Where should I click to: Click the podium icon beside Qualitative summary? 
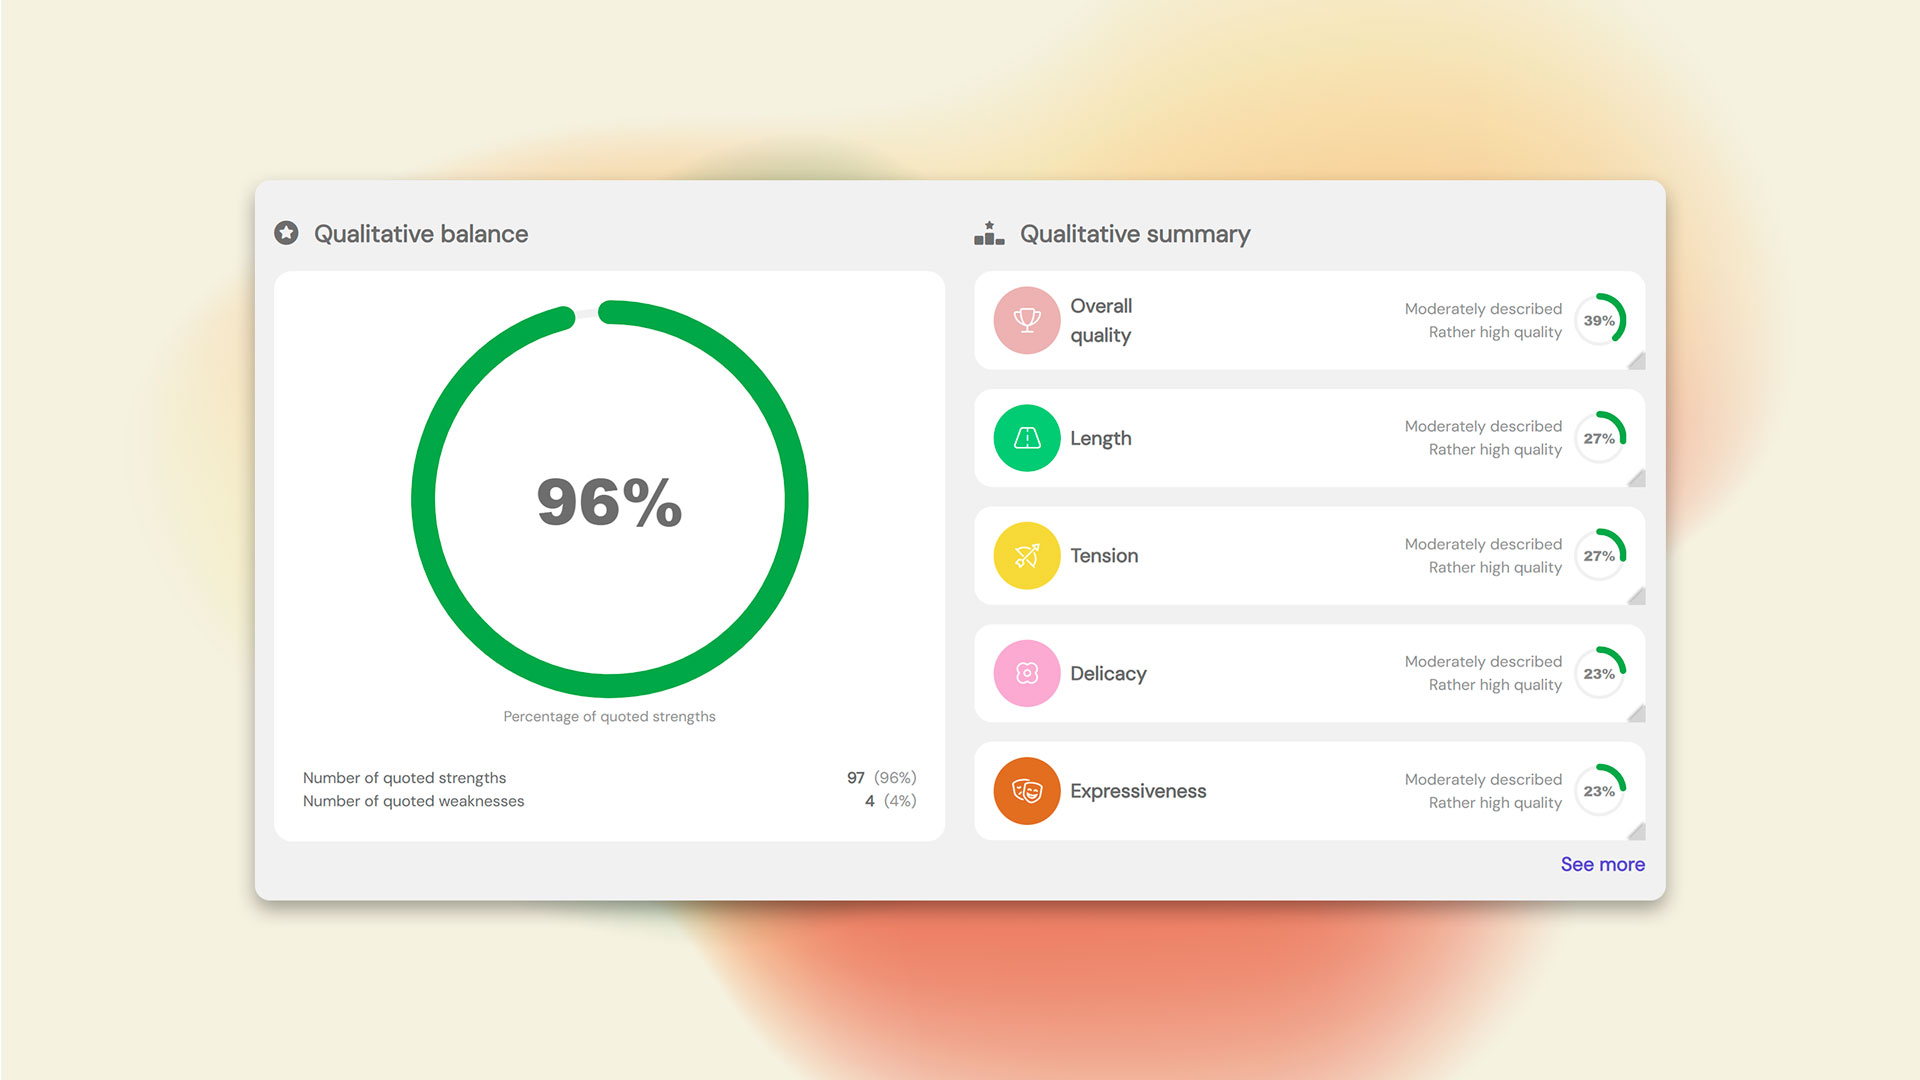tap(989, 233)
